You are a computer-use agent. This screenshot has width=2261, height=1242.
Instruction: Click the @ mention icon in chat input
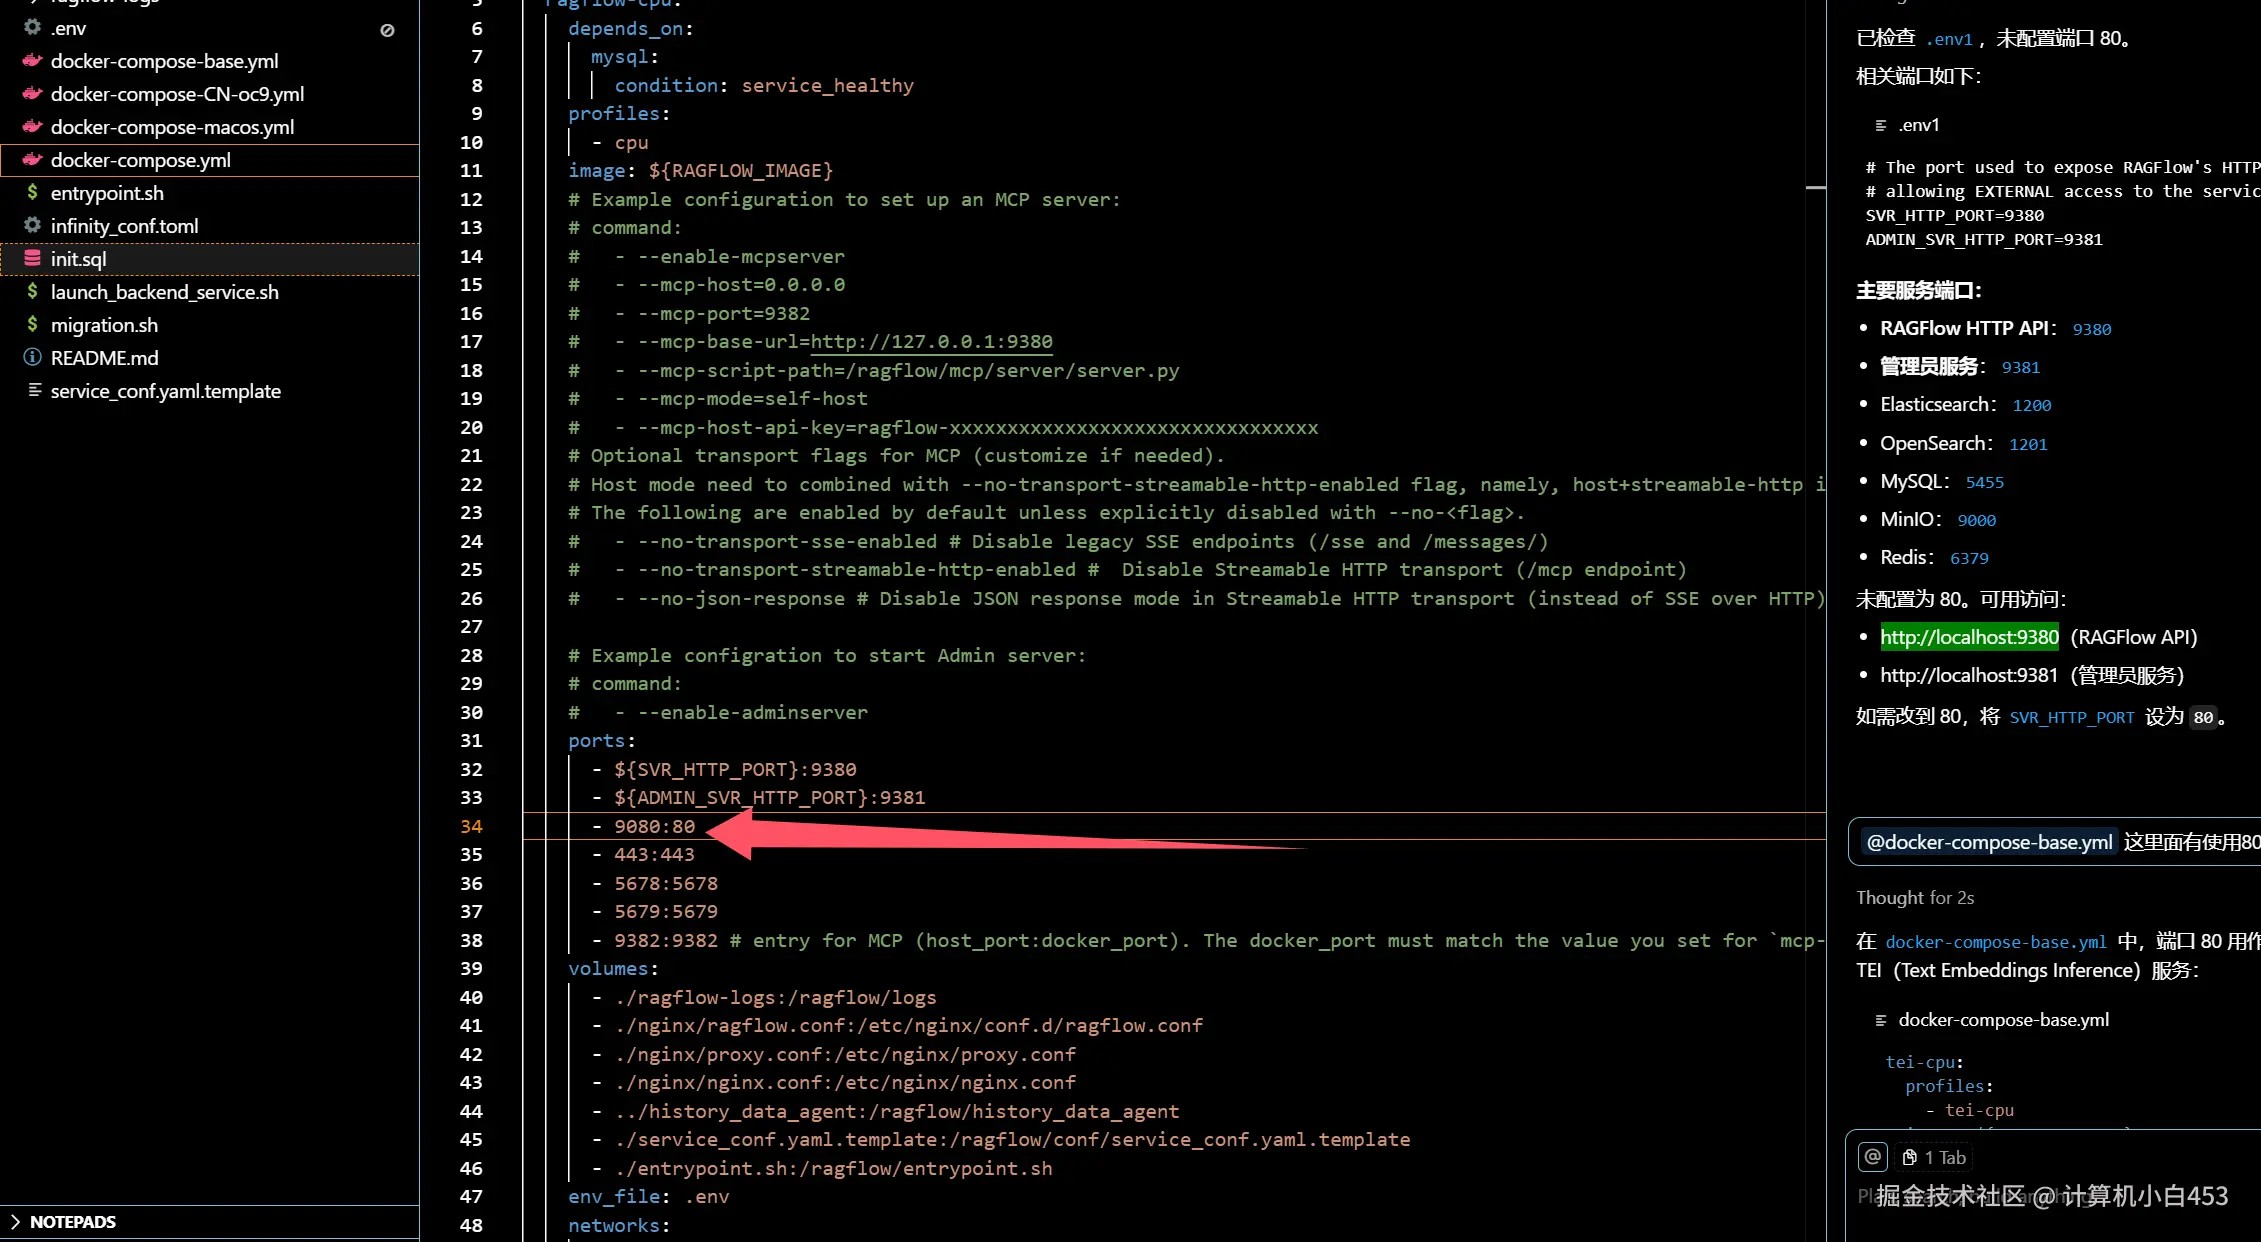pyautogui.click(x=1872, y=1157)
